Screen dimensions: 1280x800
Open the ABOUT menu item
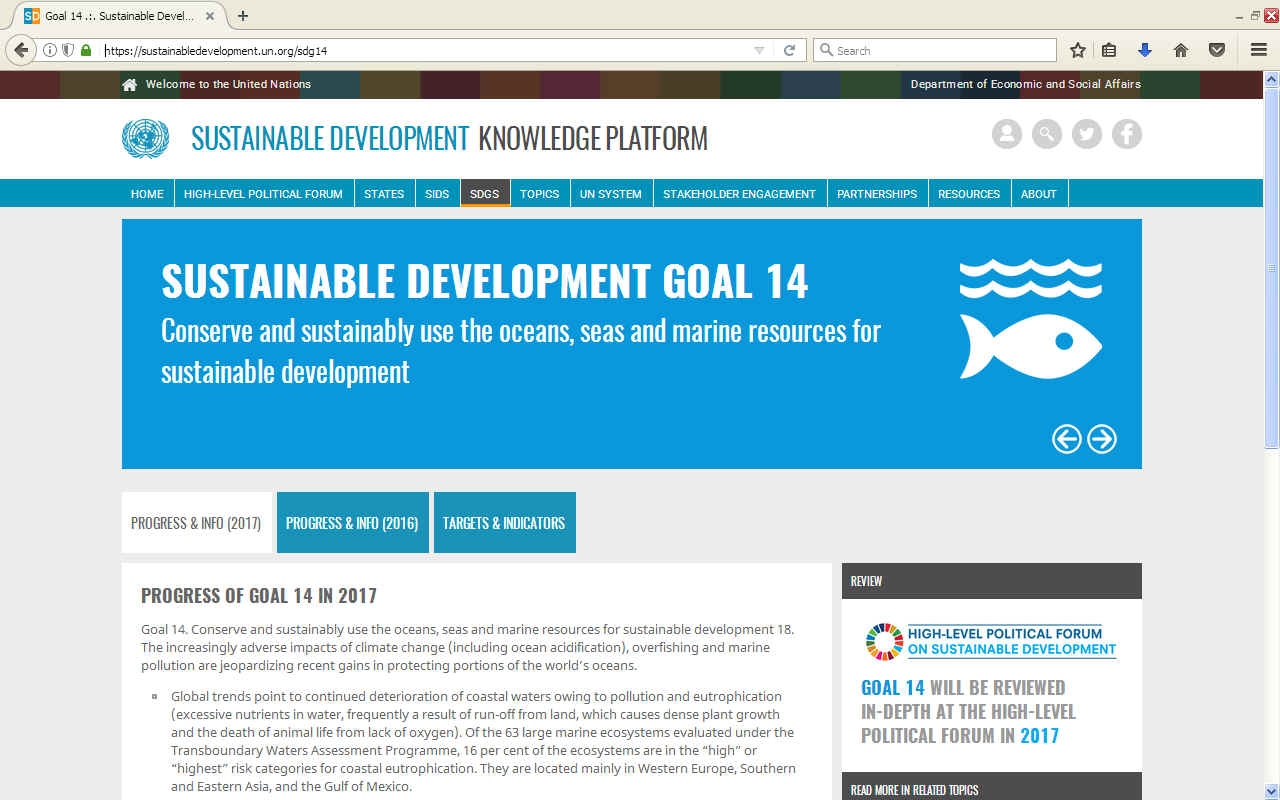click(1039, 194)
